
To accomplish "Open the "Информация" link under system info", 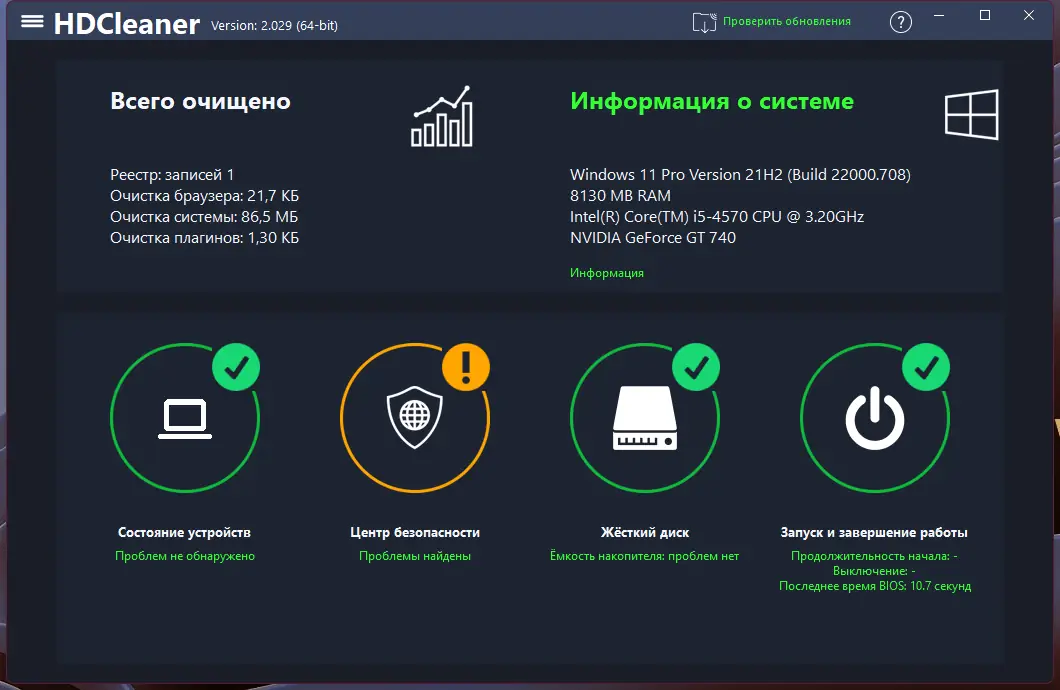I will pos(606,273).
